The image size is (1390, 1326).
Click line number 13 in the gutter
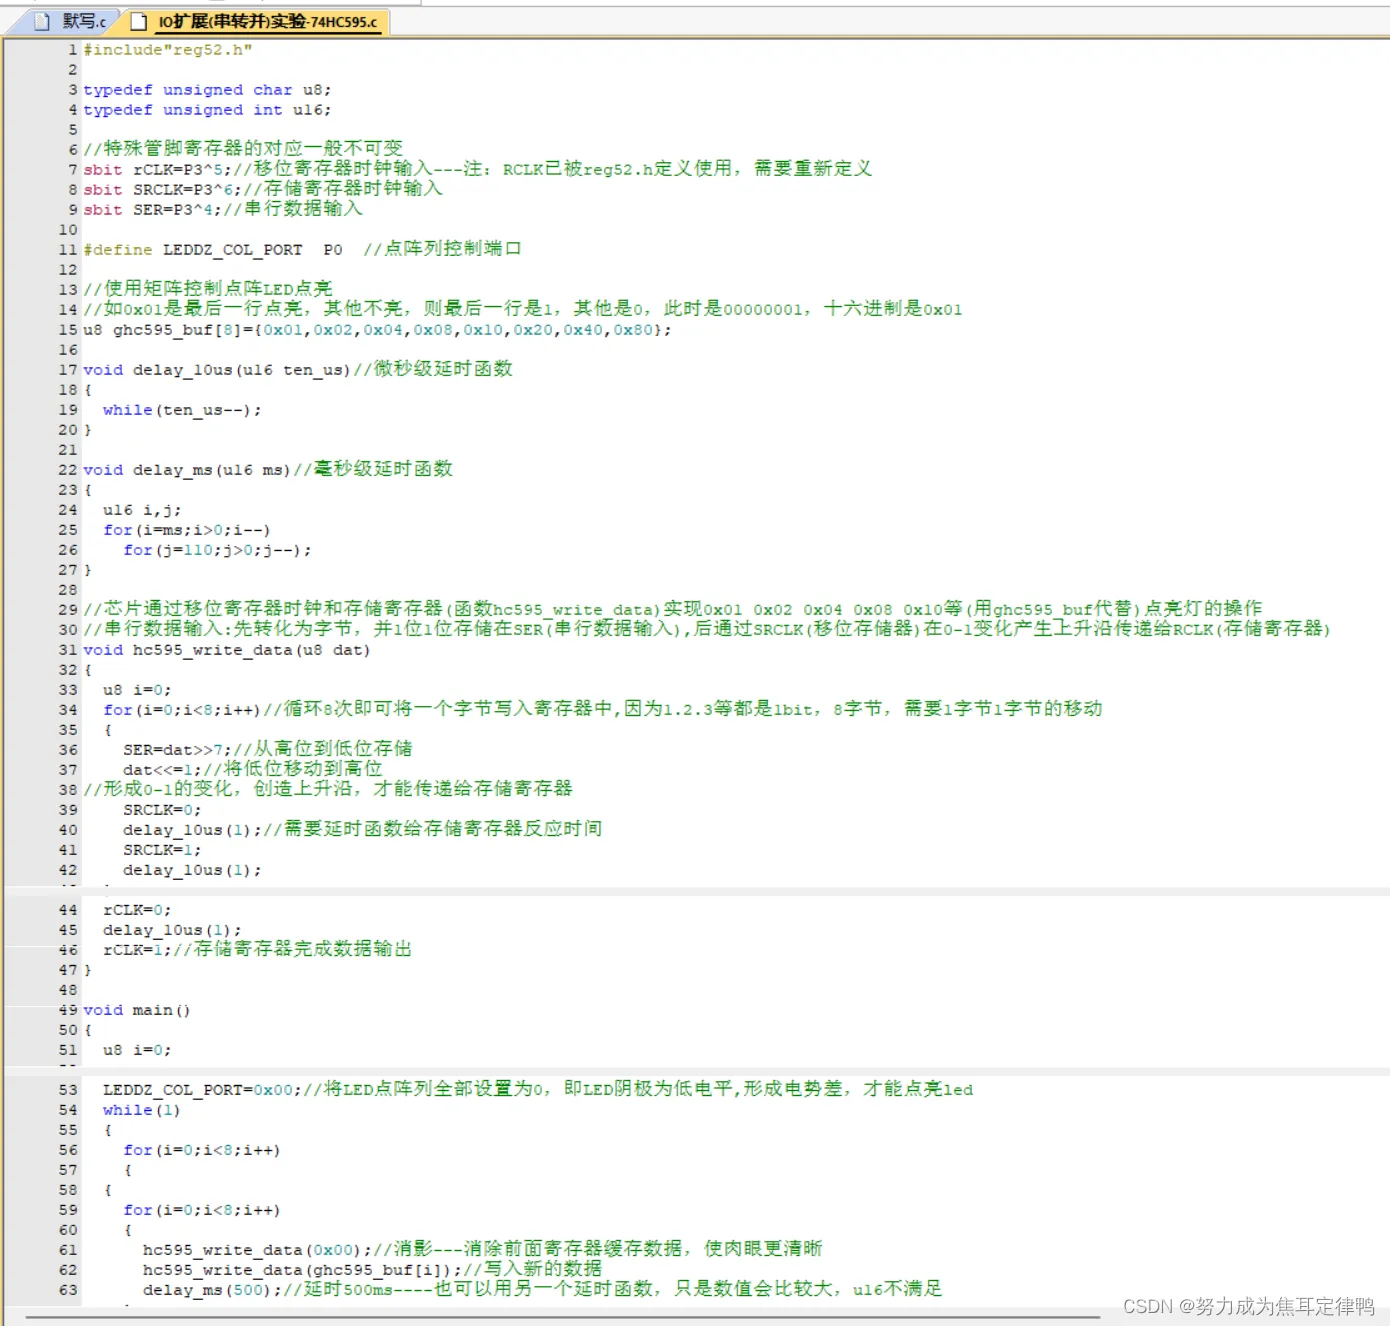(x=68, y=290)
